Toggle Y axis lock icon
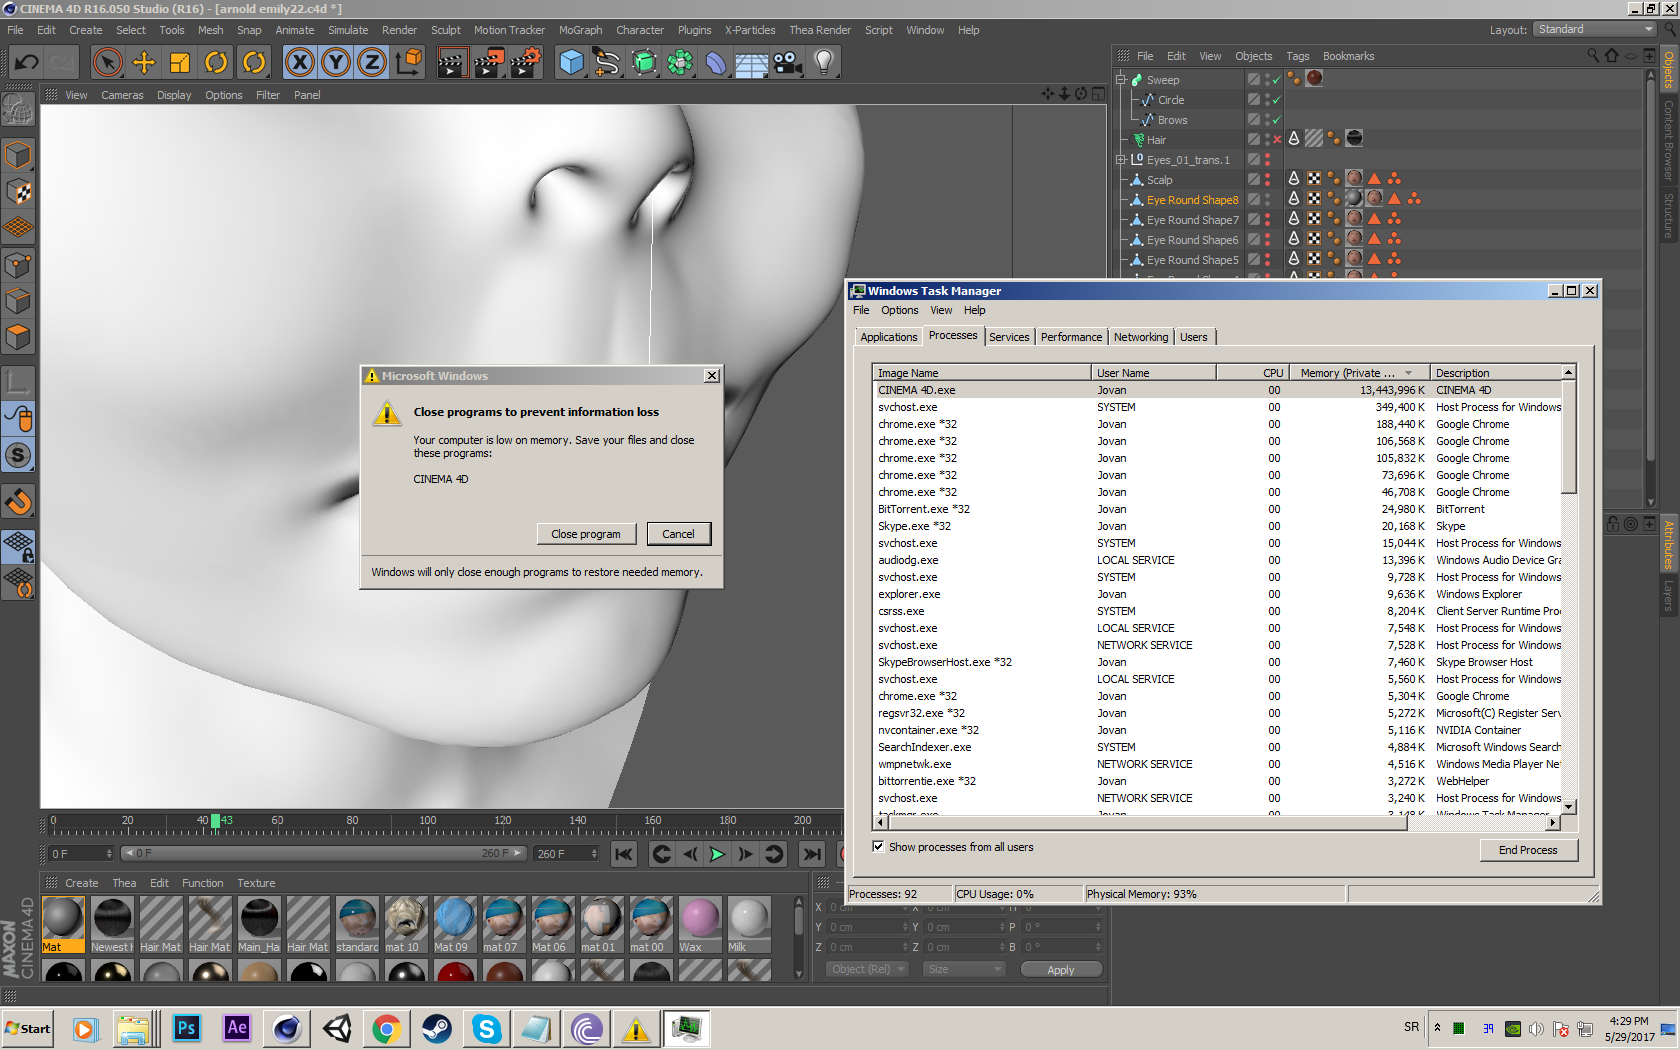 (336, 63)
